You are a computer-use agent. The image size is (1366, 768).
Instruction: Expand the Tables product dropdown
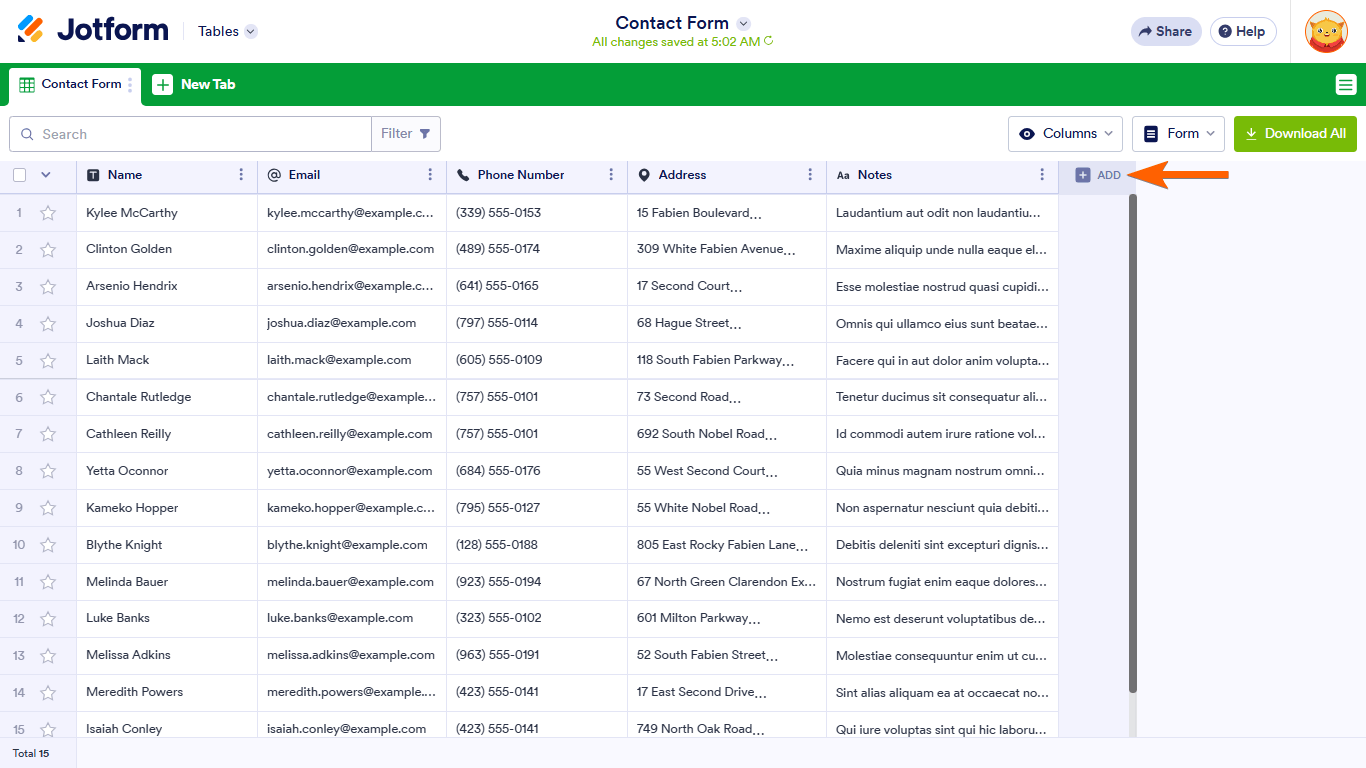click(x=228, y=31)
